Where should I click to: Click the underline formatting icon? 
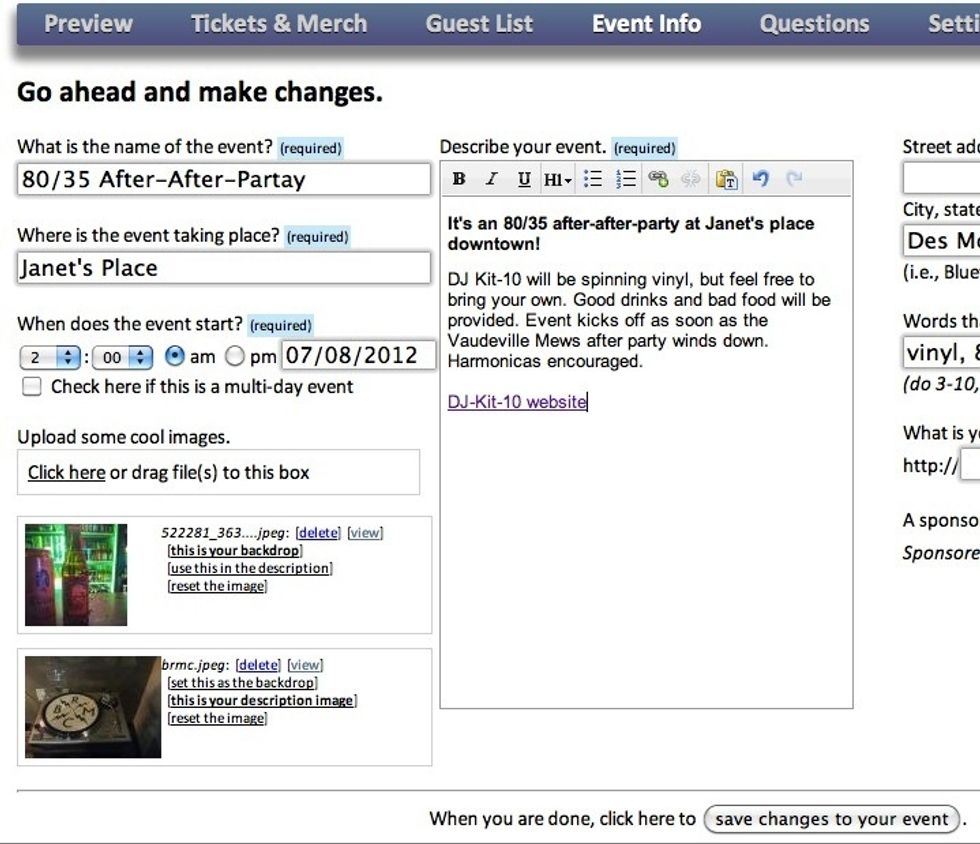pos(524,179)
